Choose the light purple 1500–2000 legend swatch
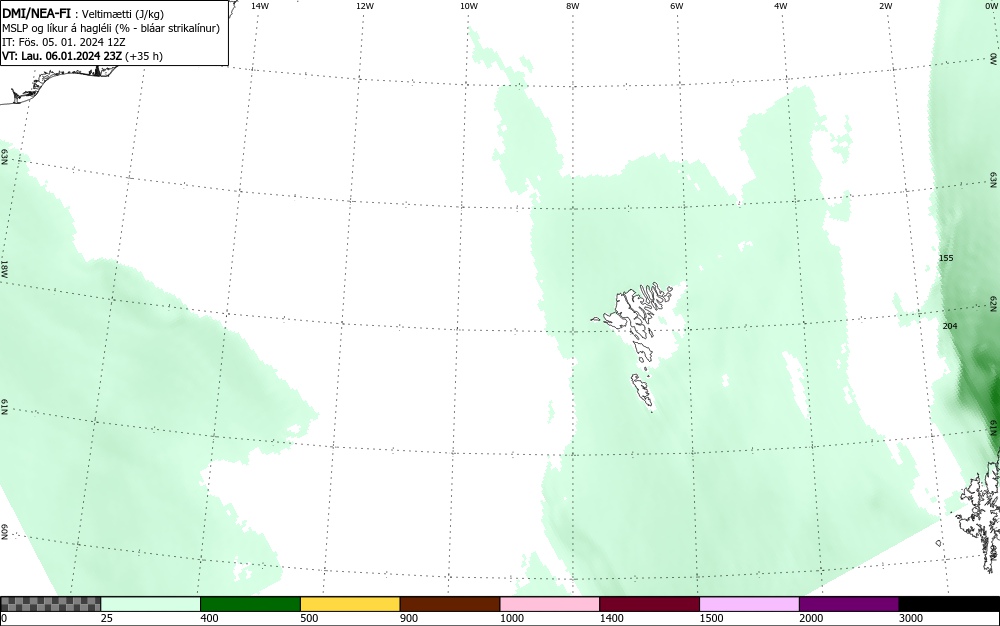The image size is (1000, 626). pos(749,604)
